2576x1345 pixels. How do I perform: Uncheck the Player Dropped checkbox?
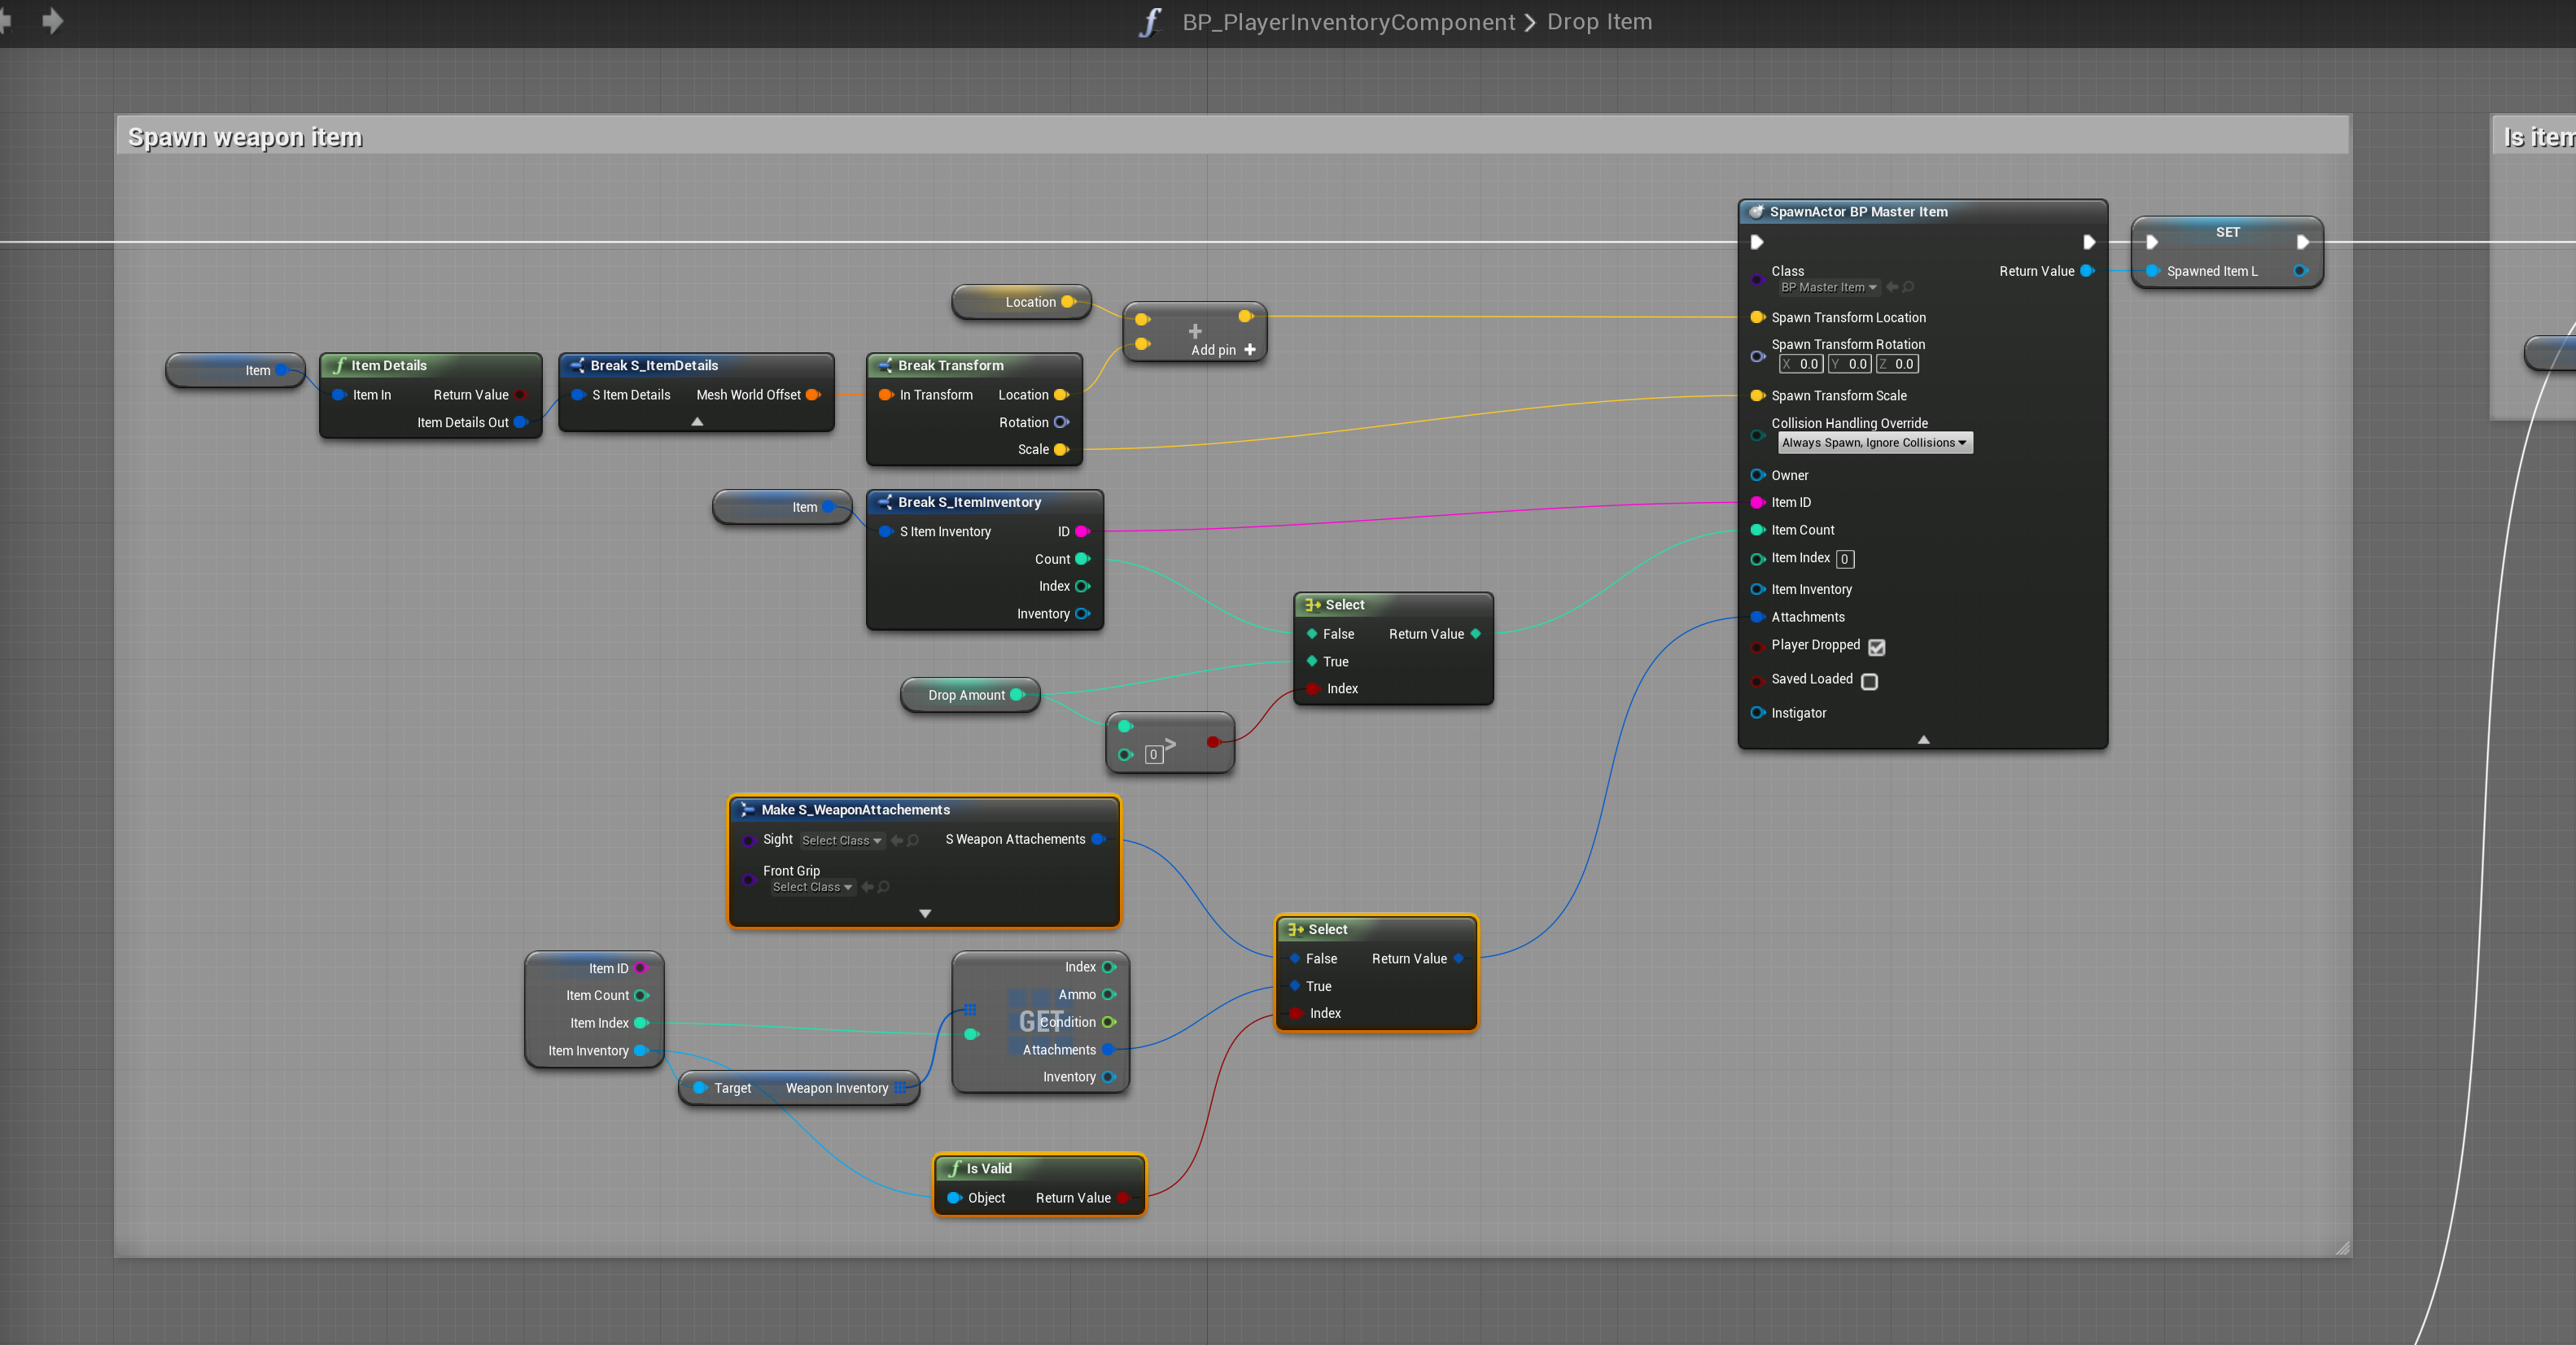pyautogui.click(x=1876, y=647)
